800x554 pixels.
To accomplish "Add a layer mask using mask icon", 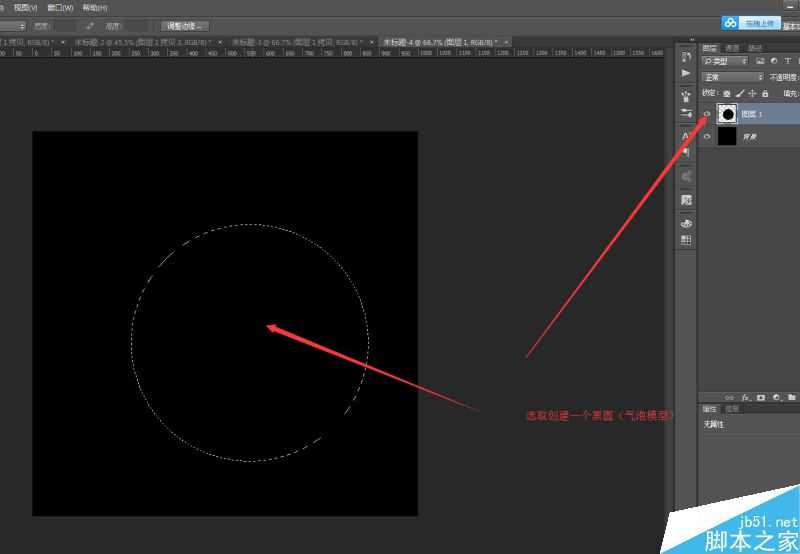I will coord(760,397).
